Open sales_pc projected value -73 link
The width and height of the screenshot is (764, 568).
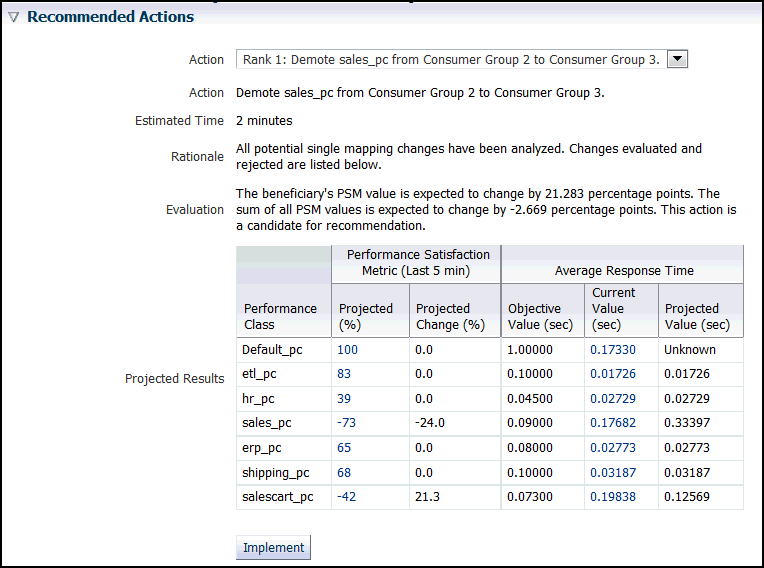(346, 422)
